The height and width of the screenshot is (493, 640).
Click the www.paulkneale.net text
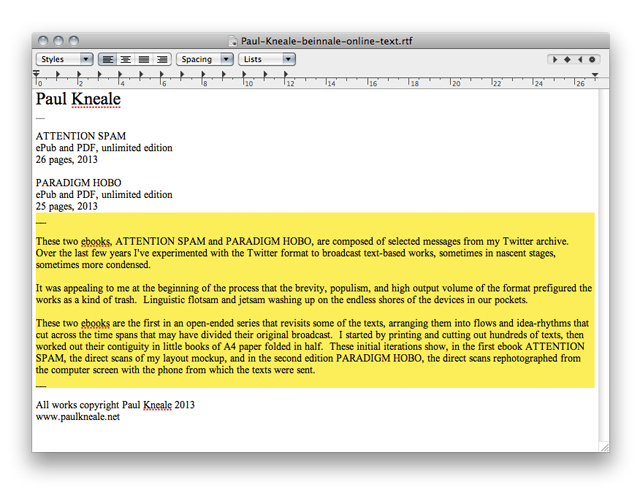(x=77, y=417)
